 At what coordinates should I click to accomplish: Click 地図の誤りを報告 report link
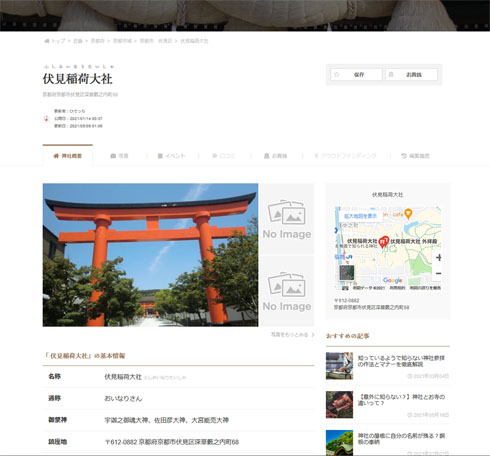425,288
